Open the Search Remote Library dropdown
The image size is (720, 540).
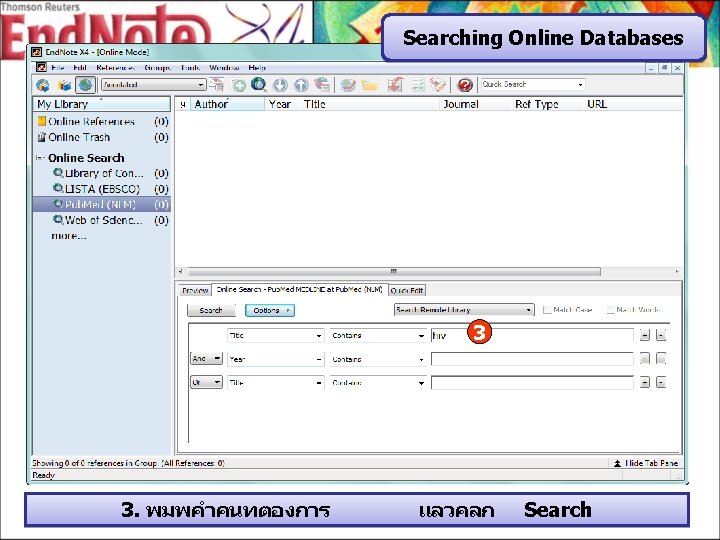click(464, 310)
